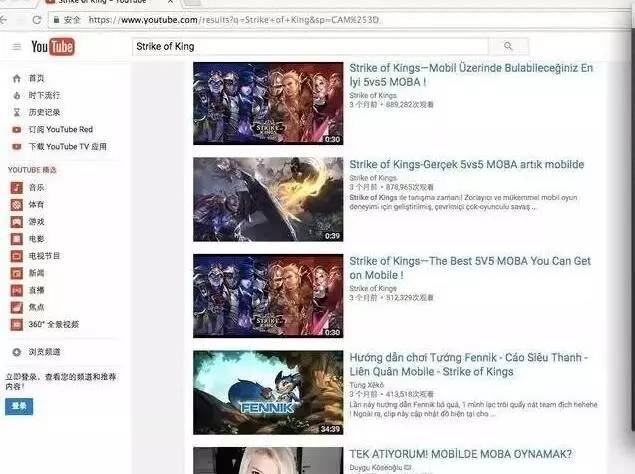Screen dimensions: 635x474
Task: Click the browser reload icon
Action: [37, 19]
